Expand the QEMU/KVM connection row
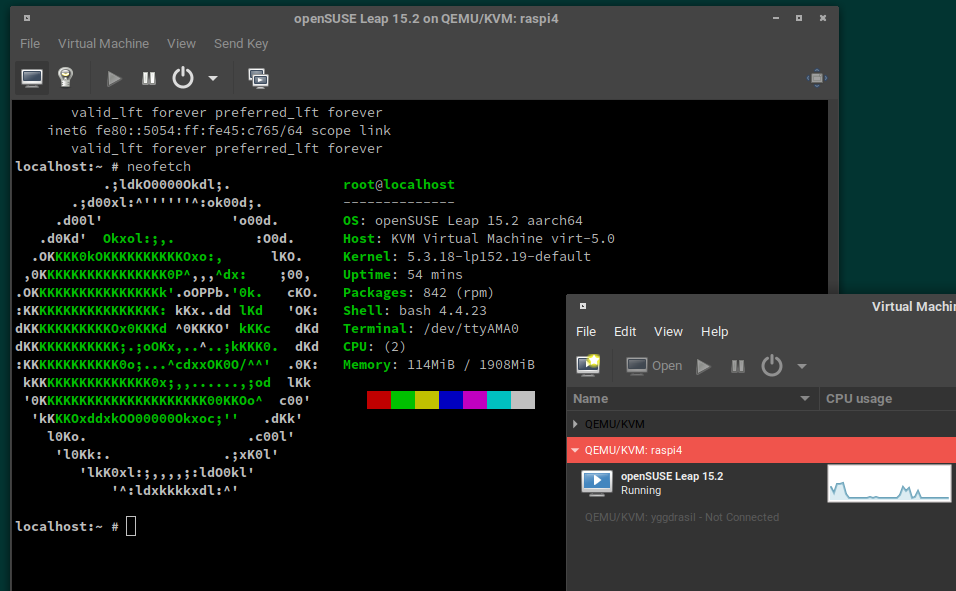Screen dimensions: 956x591 click(575, 424)
